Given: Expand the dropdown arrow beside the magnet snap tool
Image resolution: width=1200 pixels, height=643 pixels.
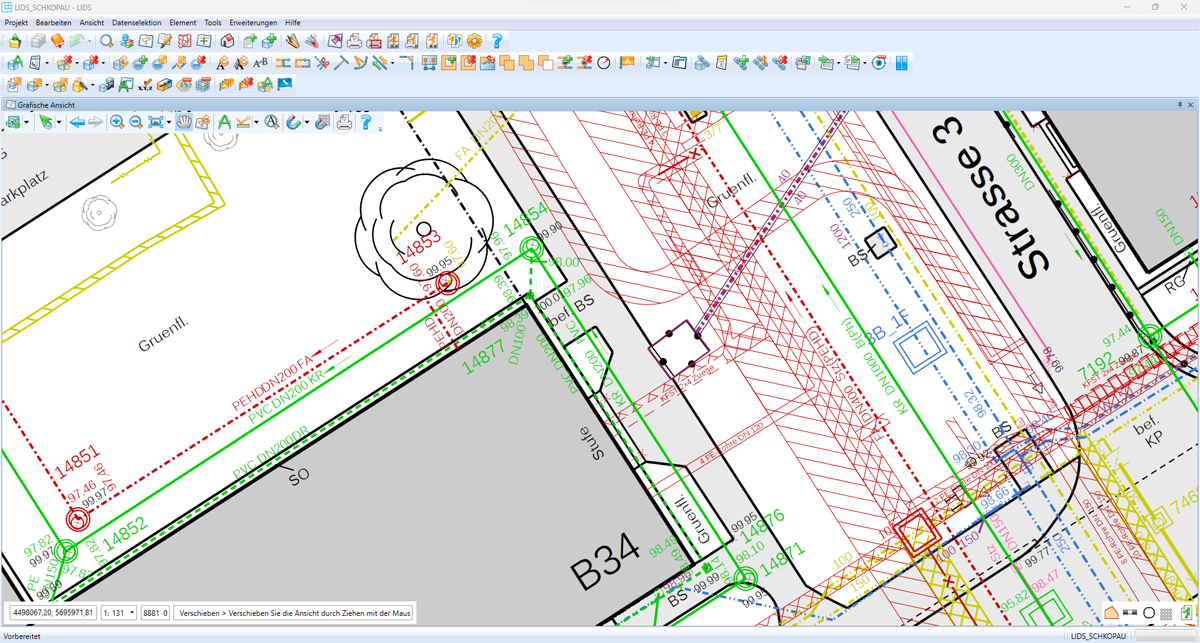Looking at the screenshot, I should 306,122.
